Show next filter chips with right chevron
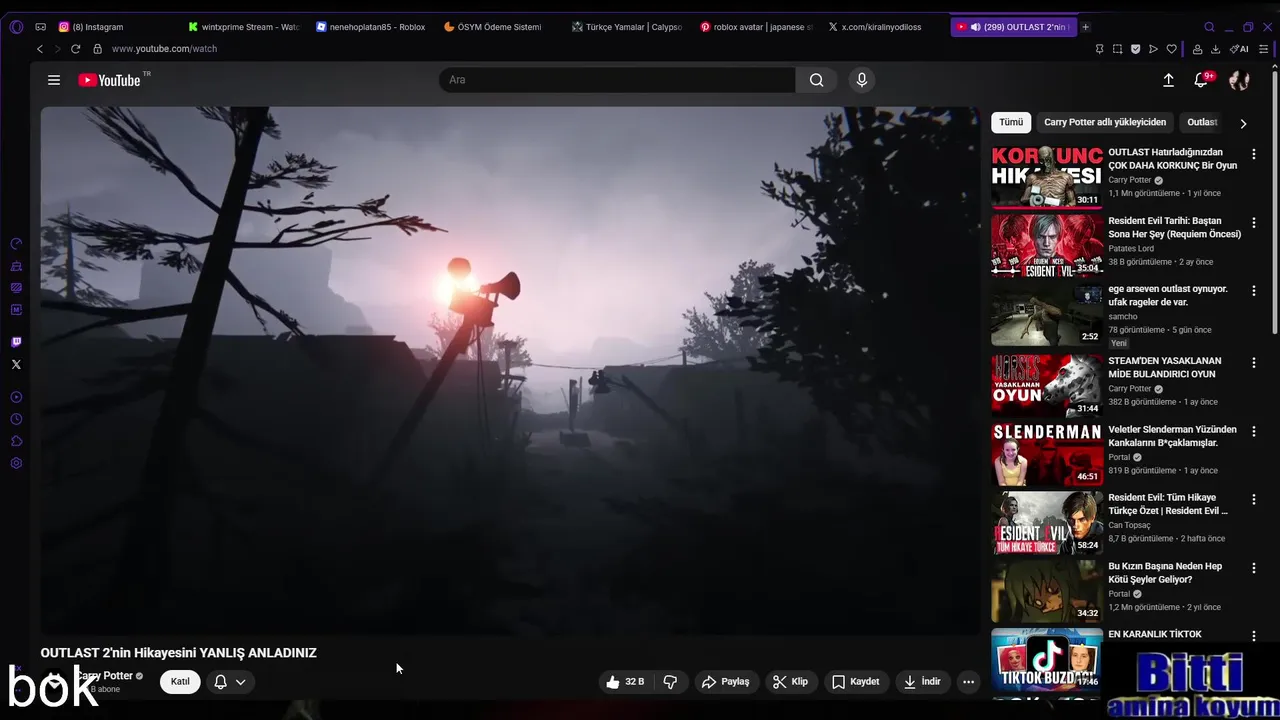Viewport: 1280px width, 720px height. tap(1243, 123)
